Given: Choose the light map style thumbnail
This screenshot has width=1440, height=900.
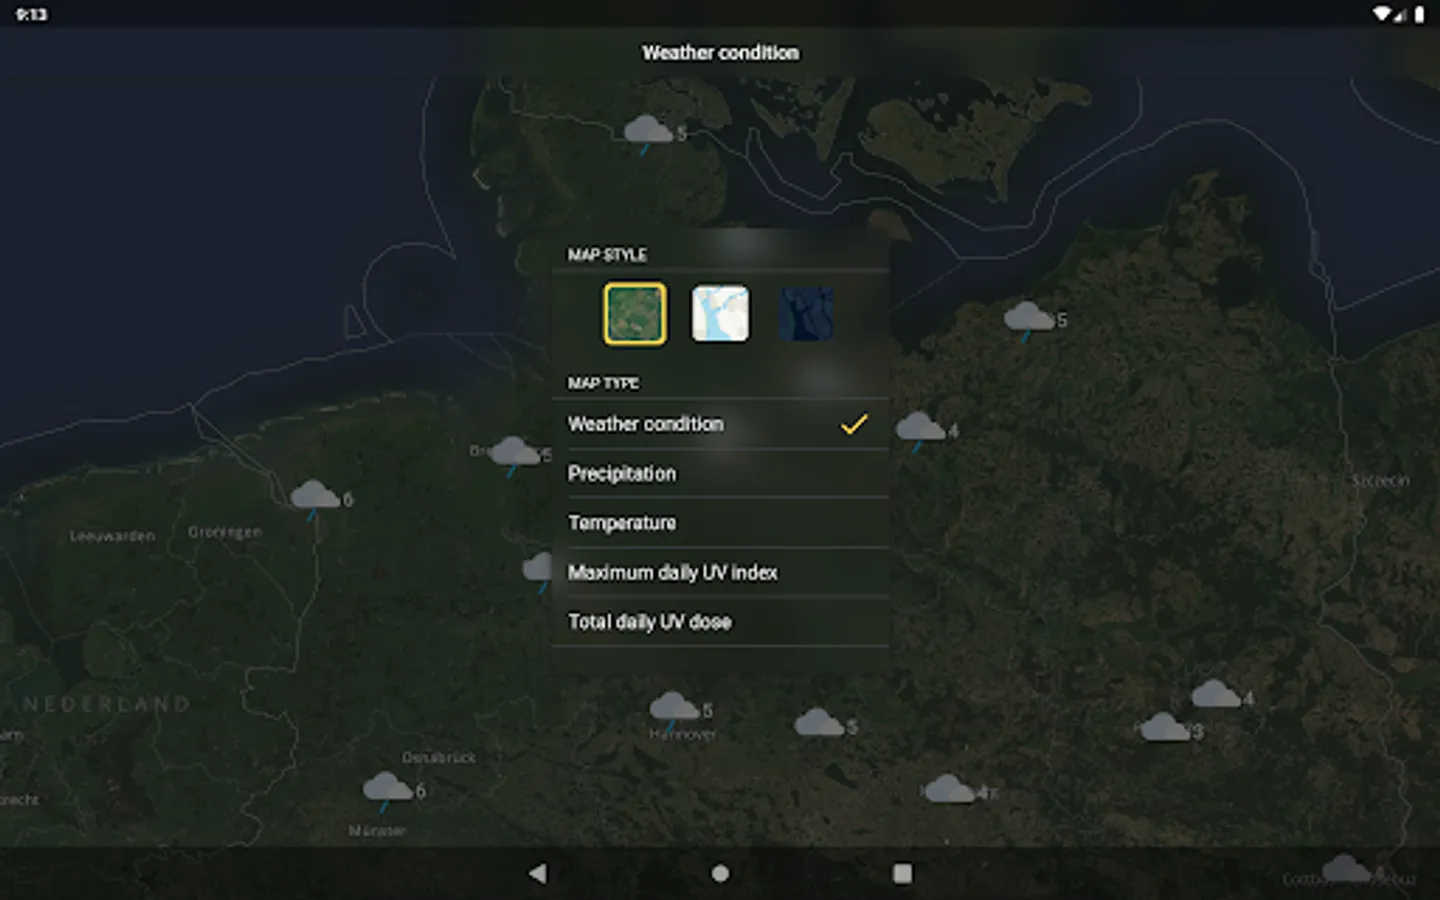Looking at the screenshot, I should pos(720,314).
